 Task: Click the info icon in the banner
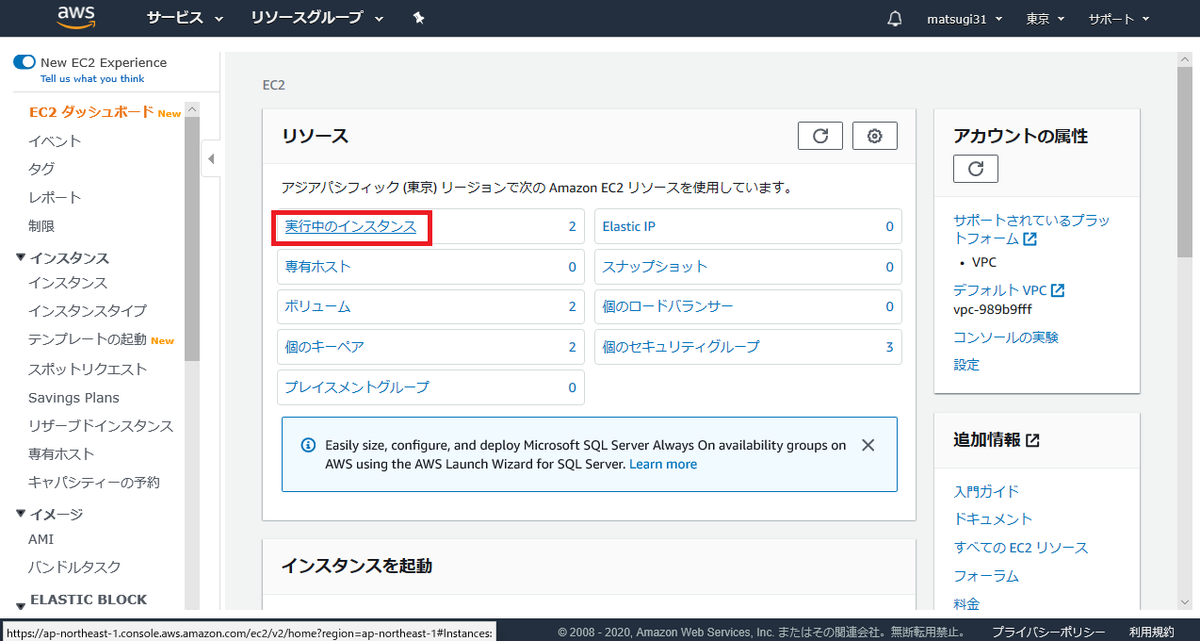coord(308,444)
